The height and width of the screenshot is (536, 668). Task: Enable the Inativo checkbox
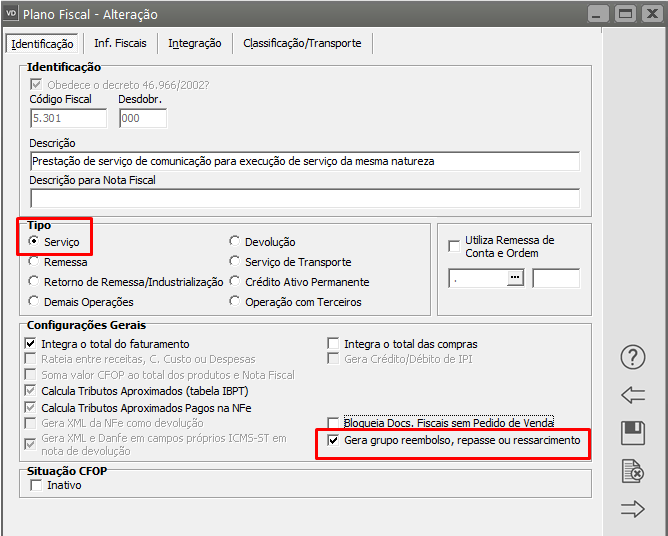(36, 485)
